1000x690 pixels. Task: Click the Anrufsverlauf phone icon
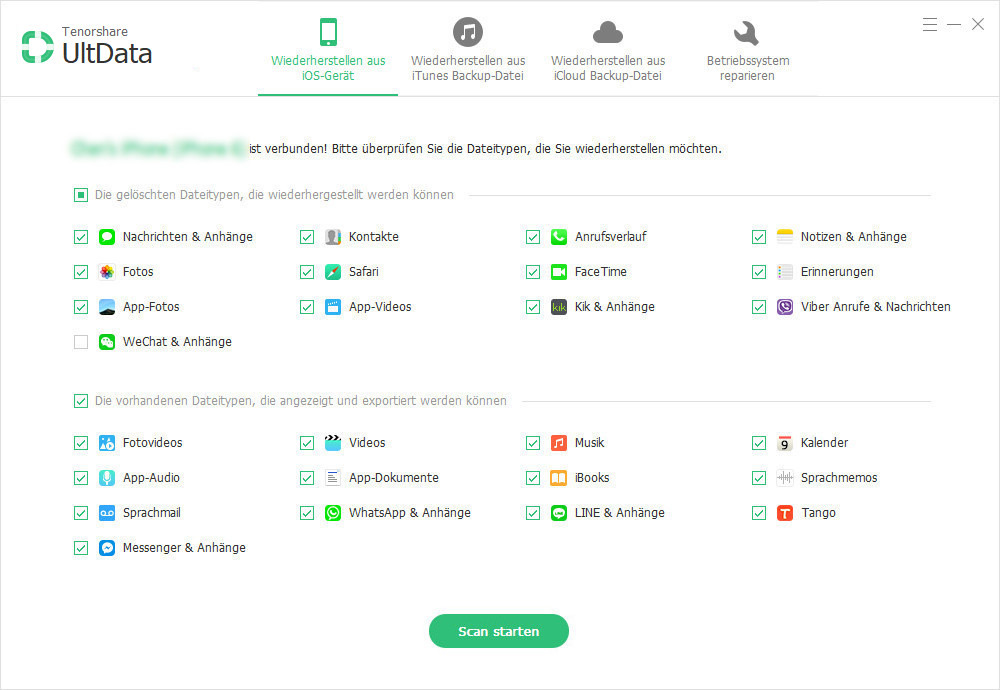[x=559, y=237]
